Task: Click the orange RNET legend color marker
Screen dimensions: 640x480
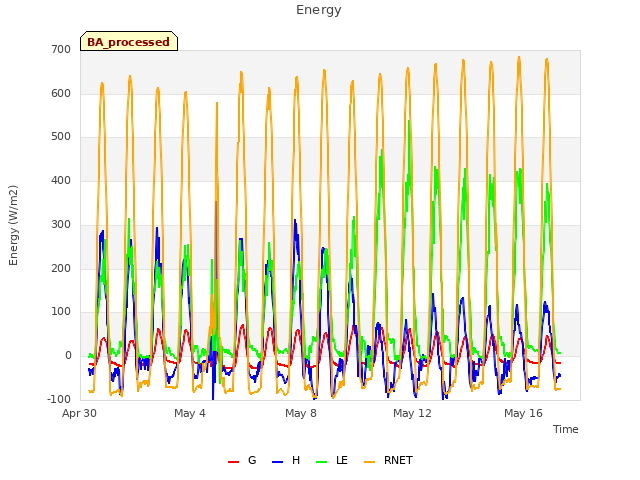Action: 369,462
